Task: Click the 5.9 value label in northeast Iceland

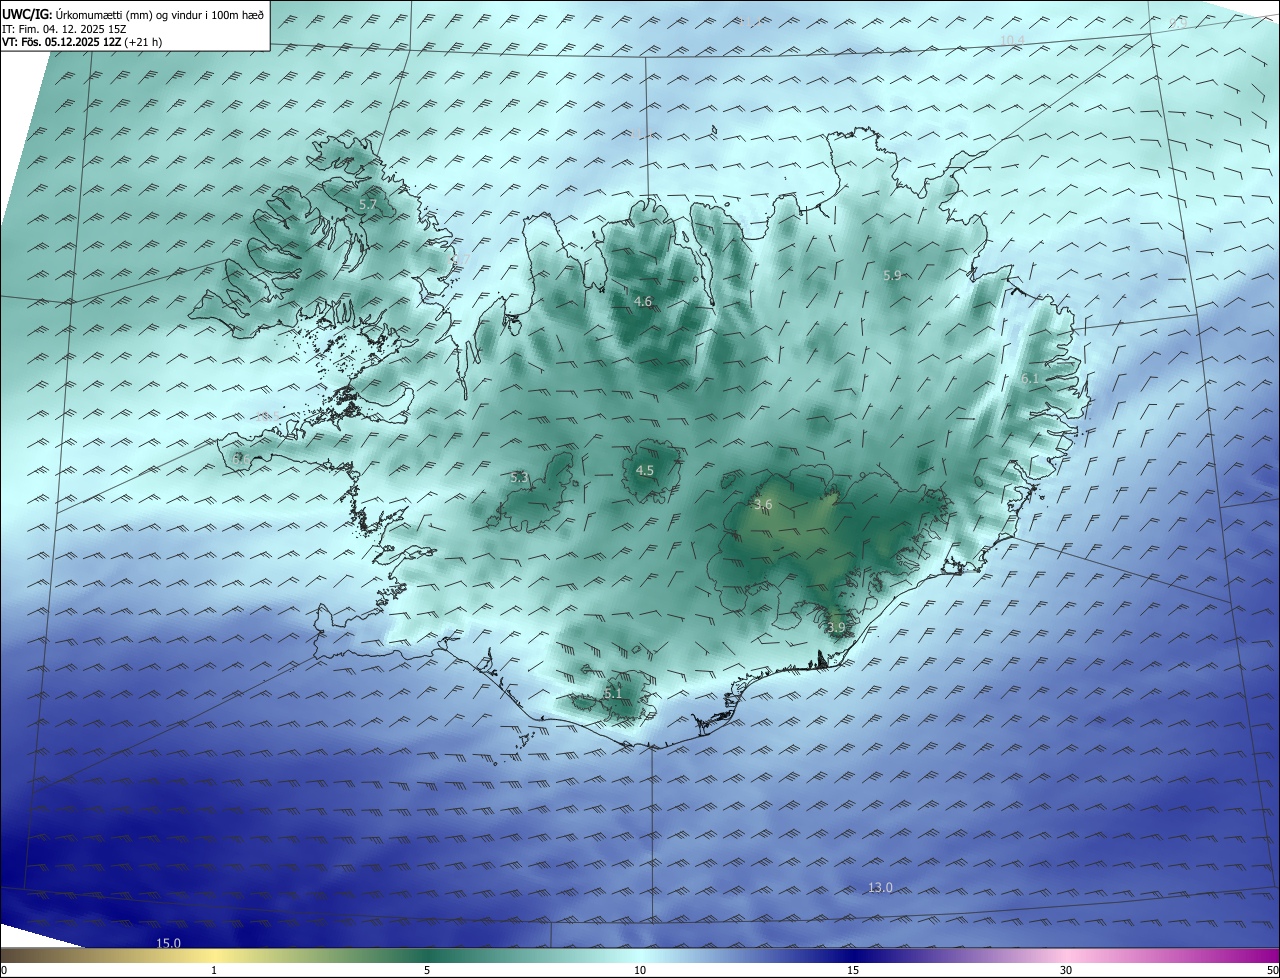Action: [892, 275]
